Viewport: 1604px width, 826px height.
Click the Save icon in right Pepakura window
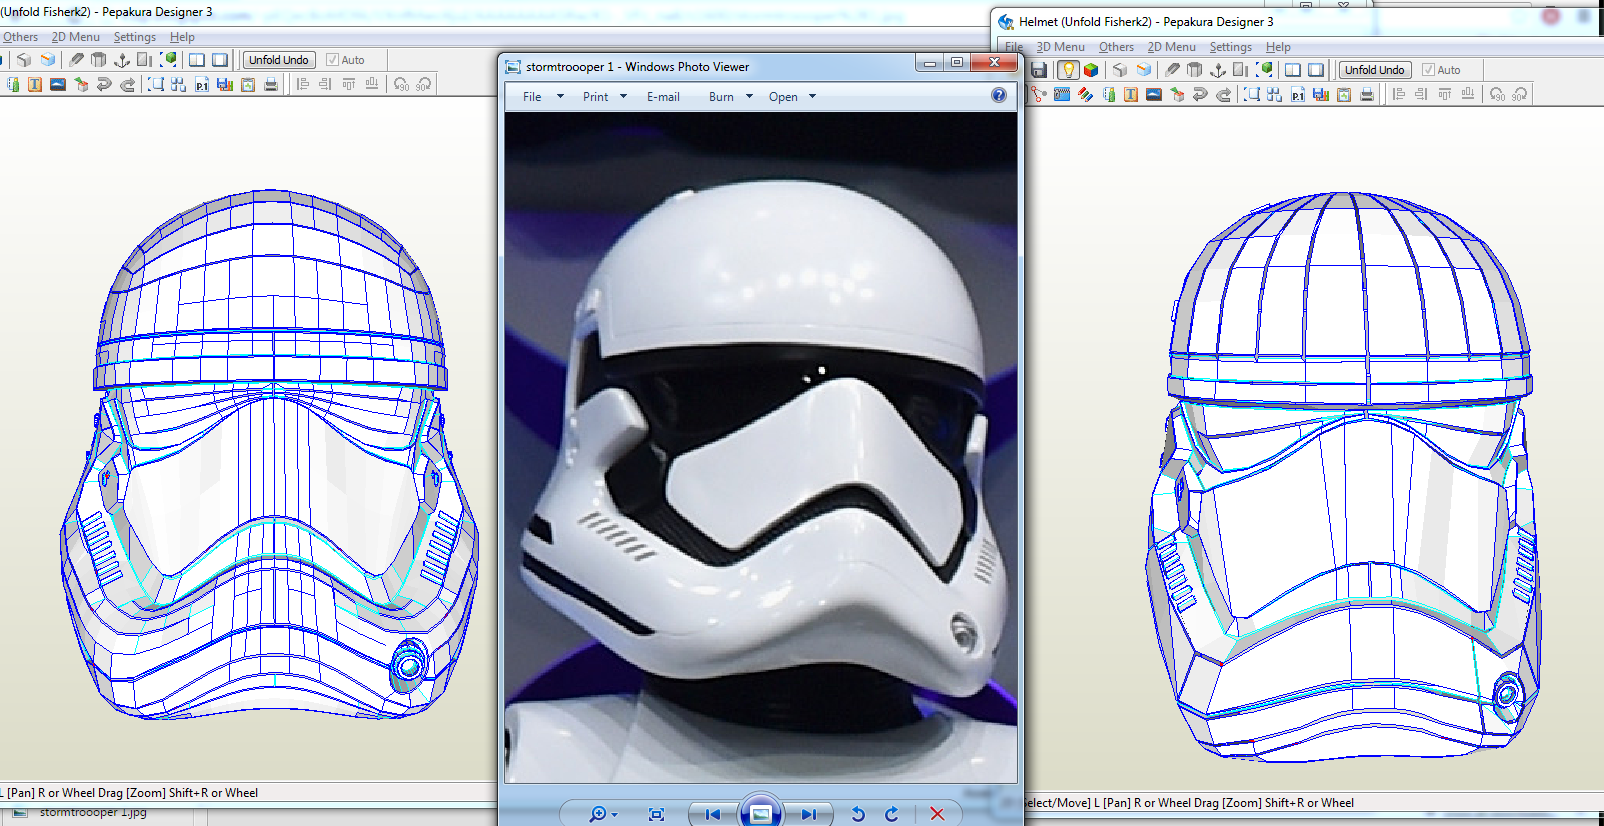(x=1039, y=70)
